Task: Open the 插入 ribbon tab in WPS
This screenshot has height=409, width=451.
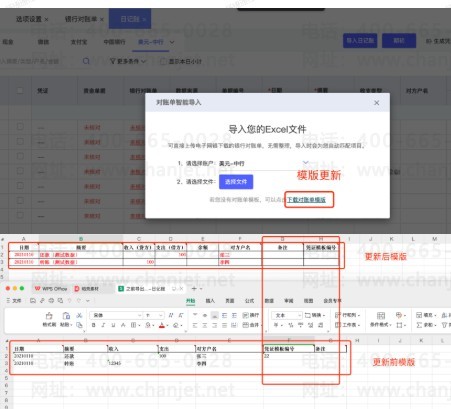Action: 210,301
